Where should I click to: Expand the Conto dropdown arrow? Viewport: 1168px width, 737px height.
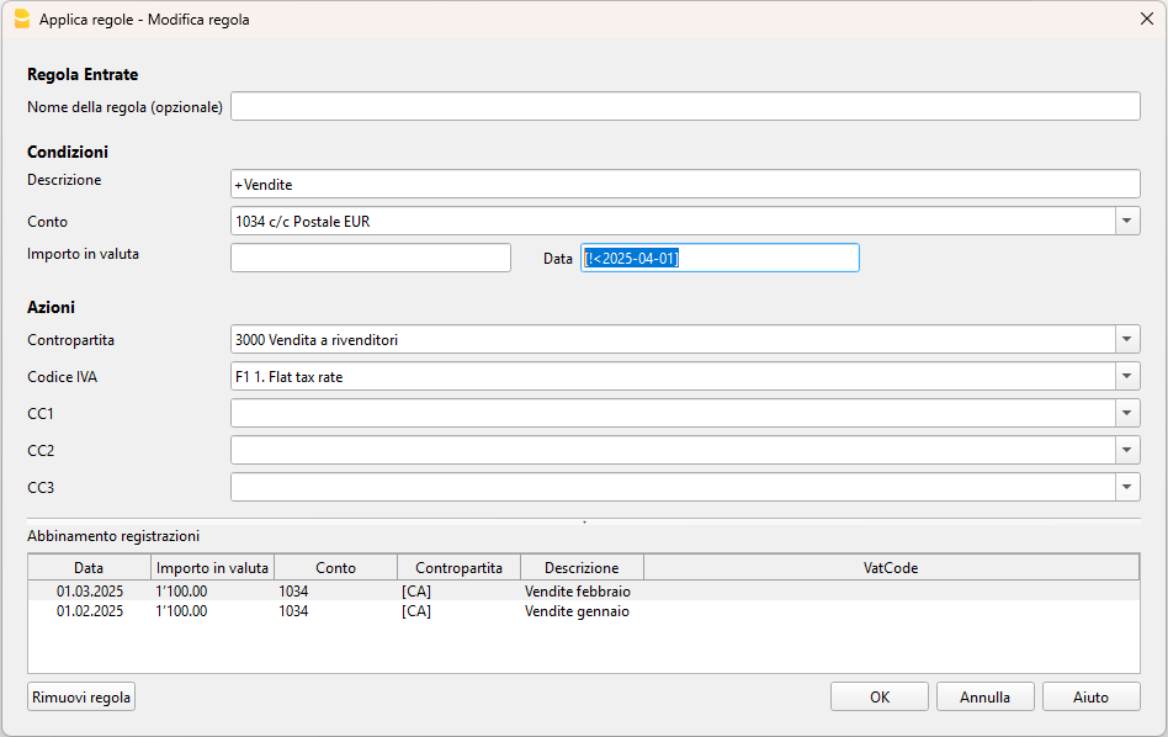[1127, 221]
